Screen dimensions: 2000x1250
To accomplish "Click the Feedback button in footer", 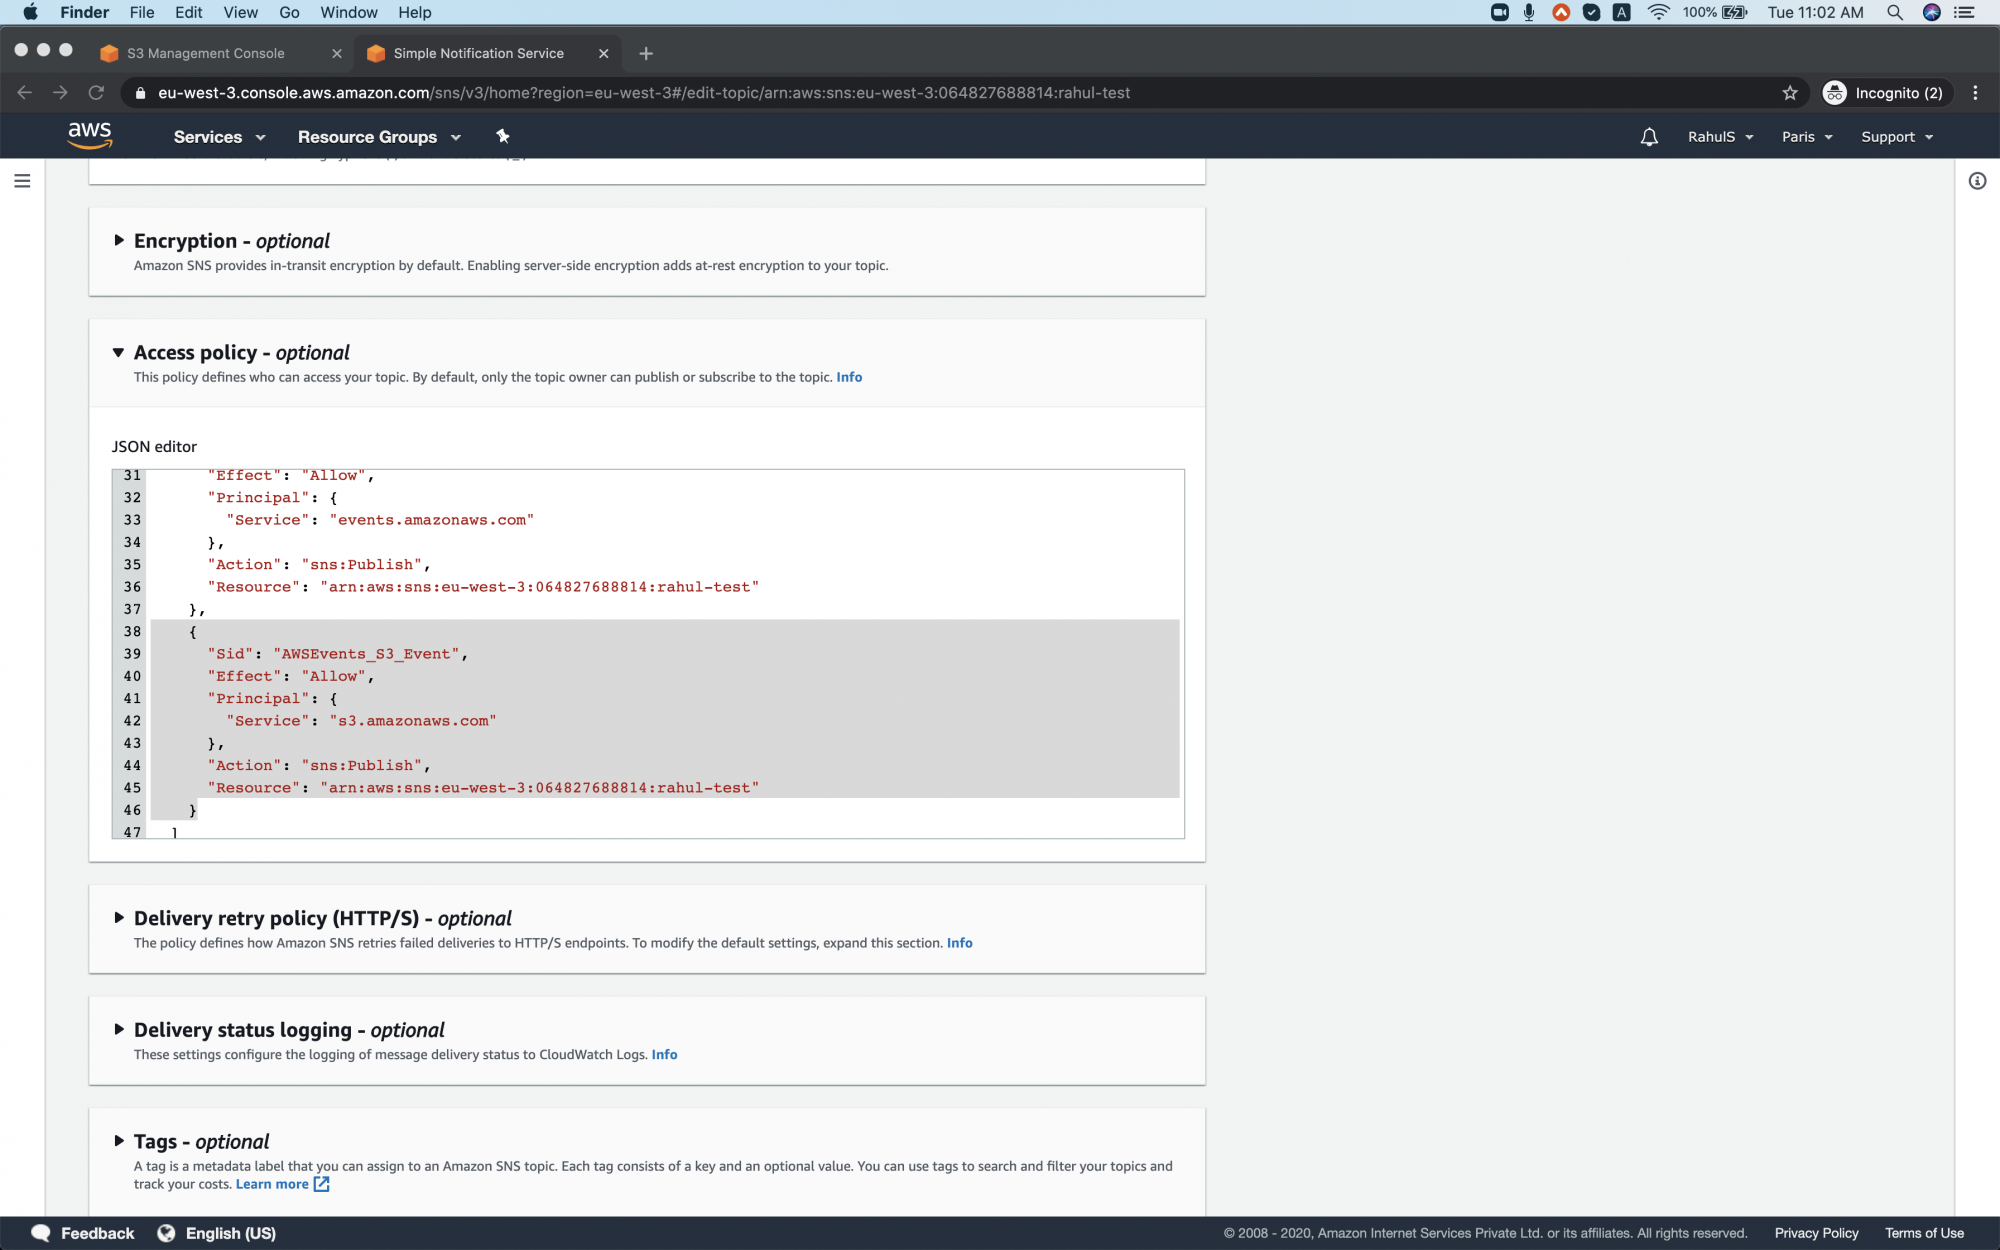I will (83, 1233).
